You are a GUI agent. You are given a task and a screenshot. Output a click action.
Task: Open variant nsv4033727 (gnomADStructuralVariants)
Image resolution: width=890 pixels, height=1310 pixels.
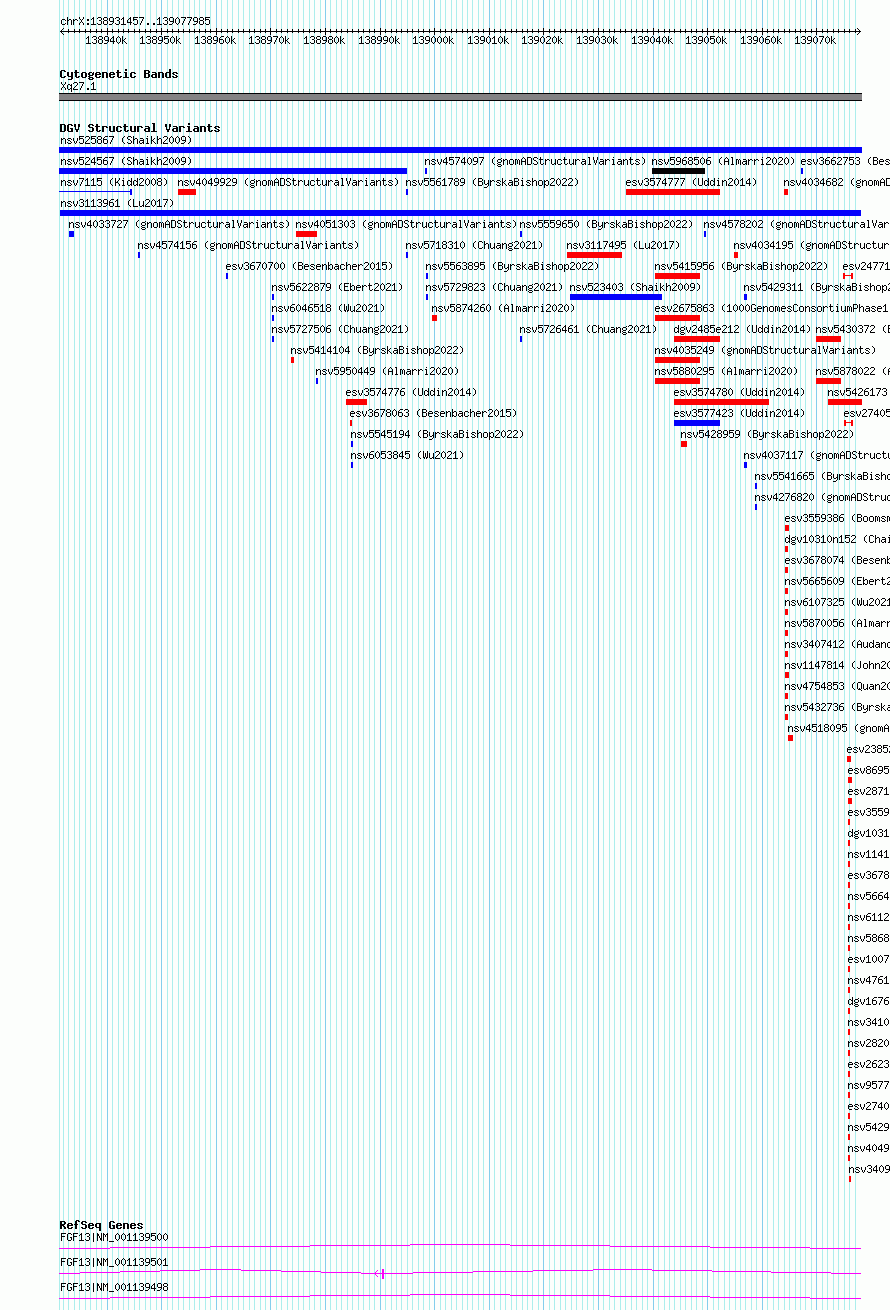(x=180, y=224)
